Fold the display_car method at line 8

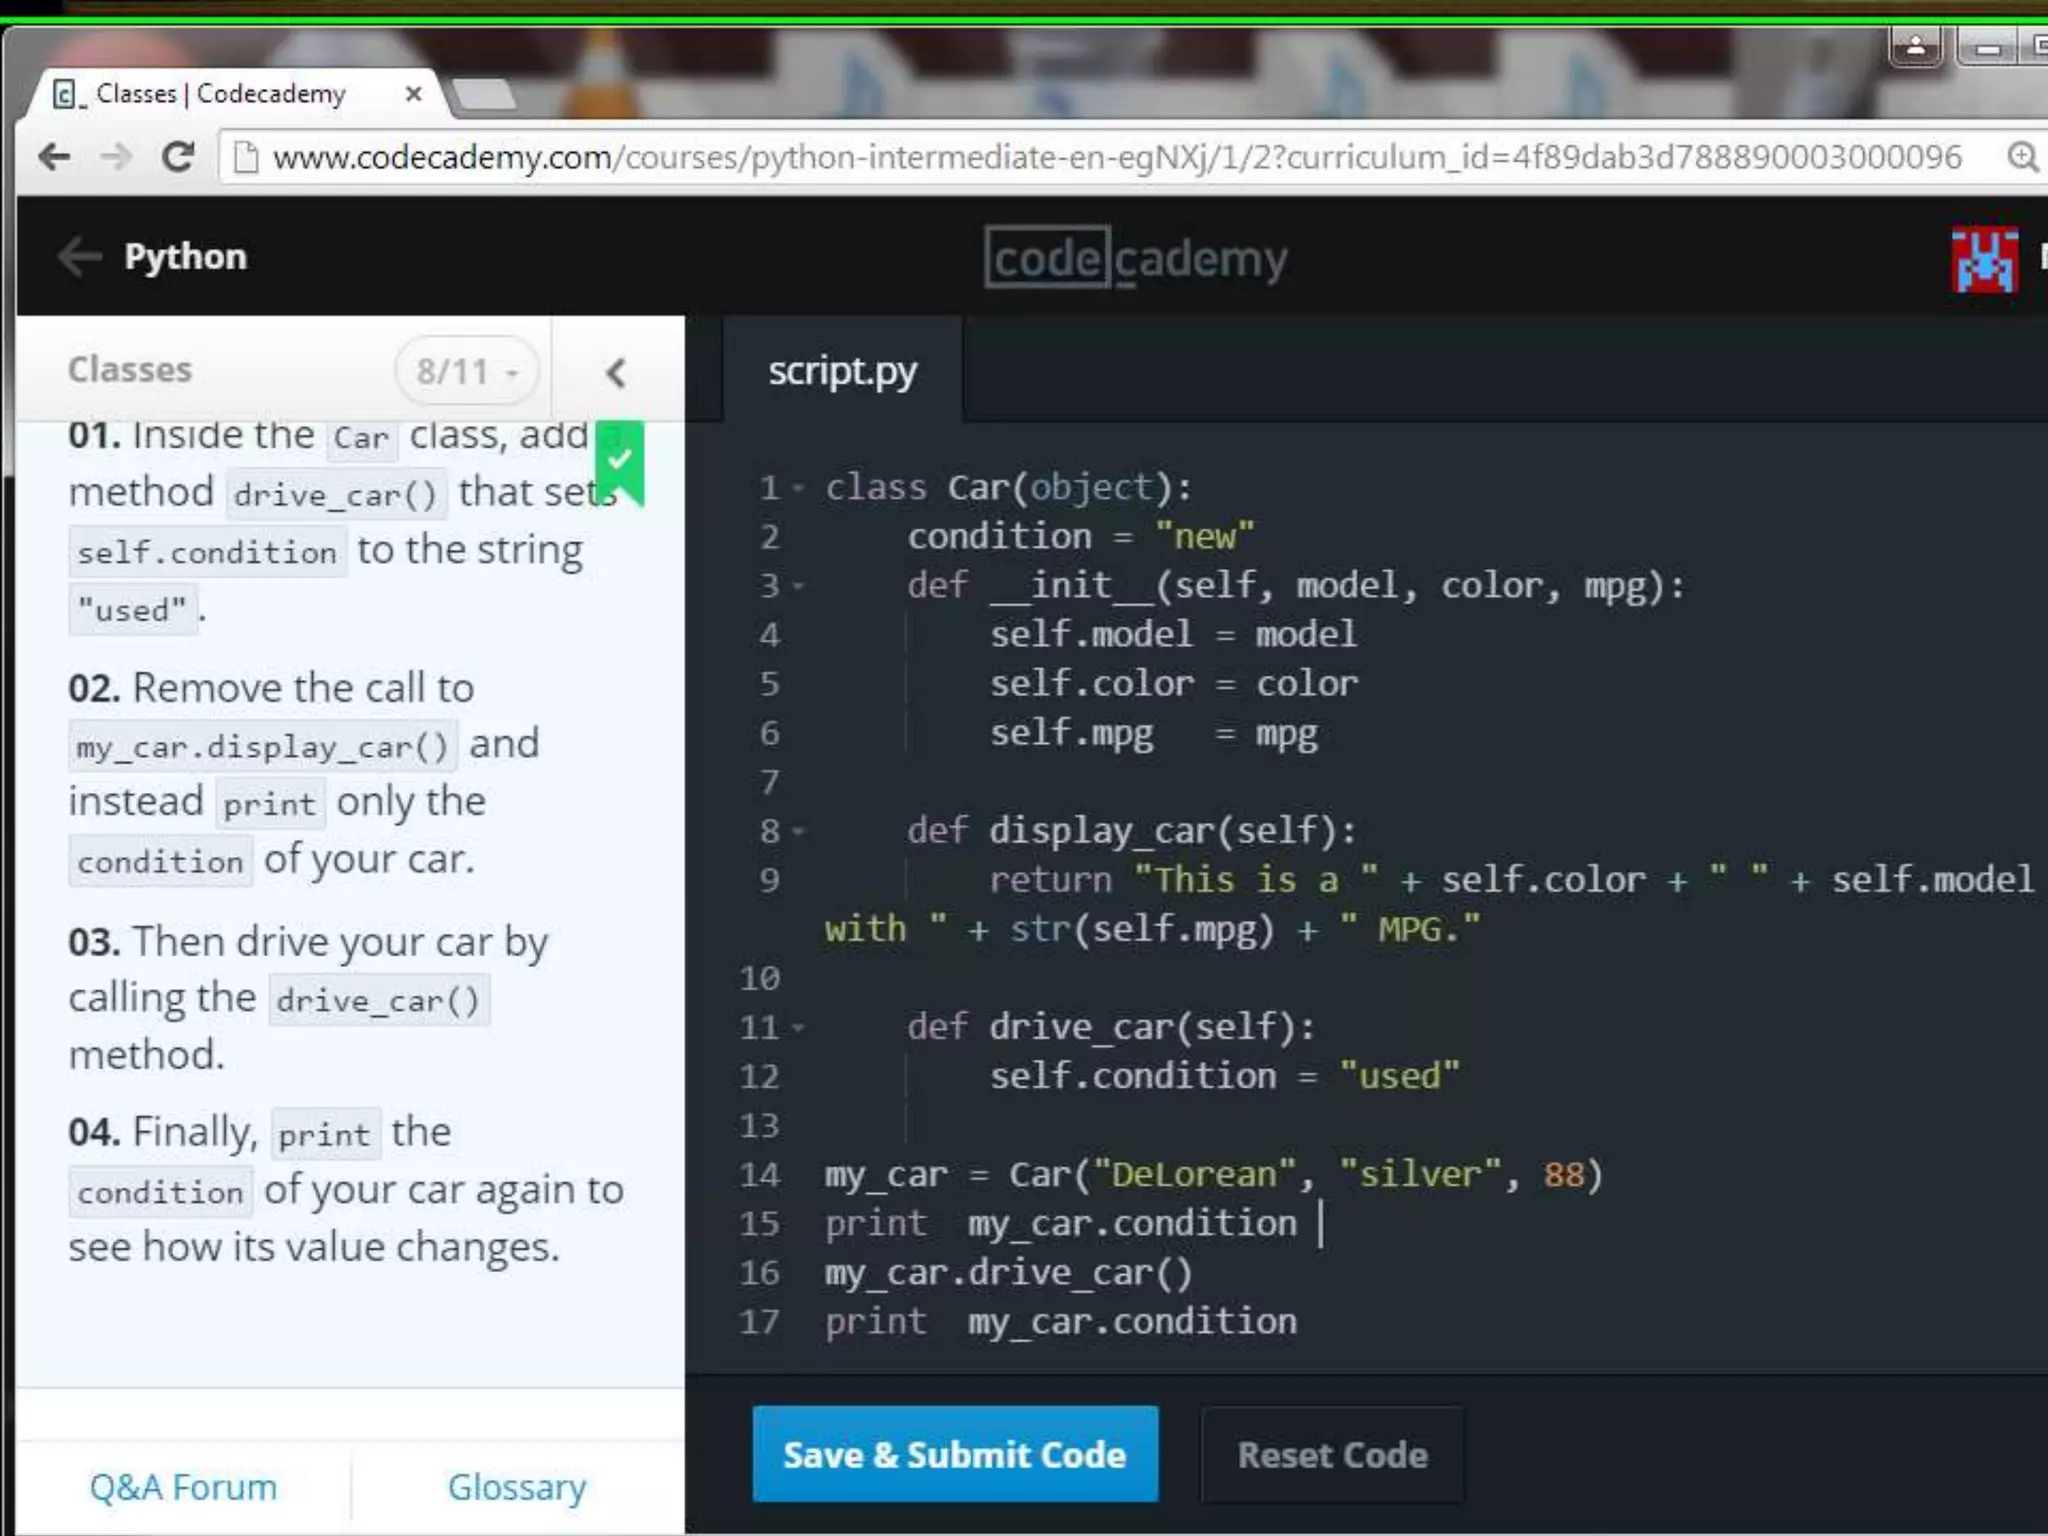(x=798, y=831)
